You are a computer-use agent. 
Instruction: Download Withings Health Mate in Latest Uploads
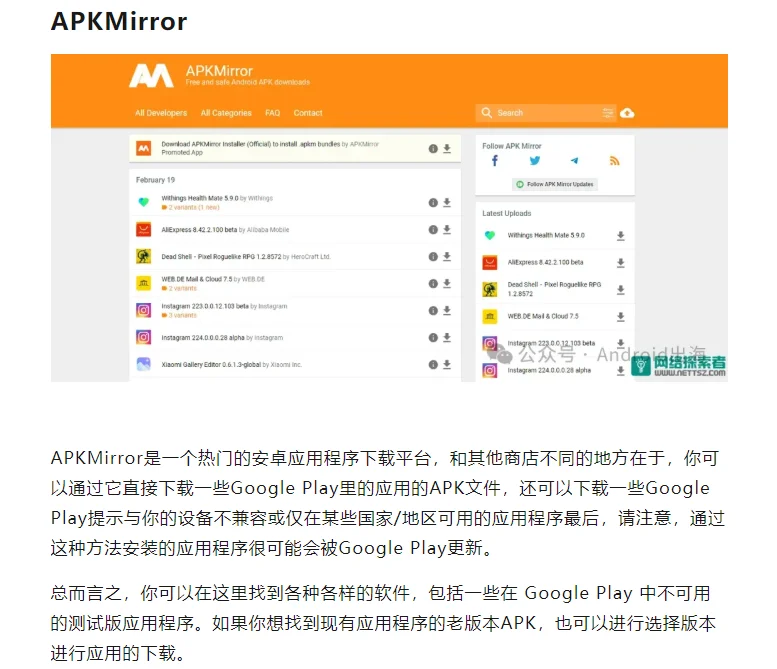[x=620, y=236]
